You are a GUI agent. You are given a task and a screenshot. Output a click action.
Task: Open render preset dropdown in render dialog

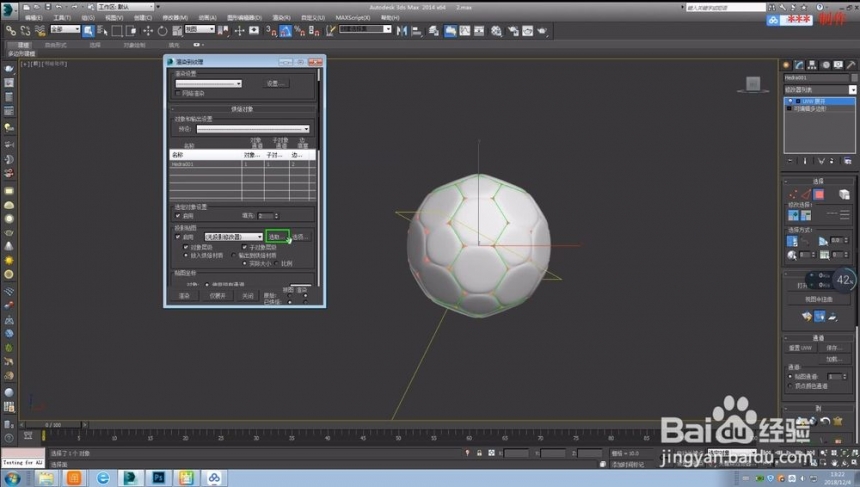tap(208, 84)
